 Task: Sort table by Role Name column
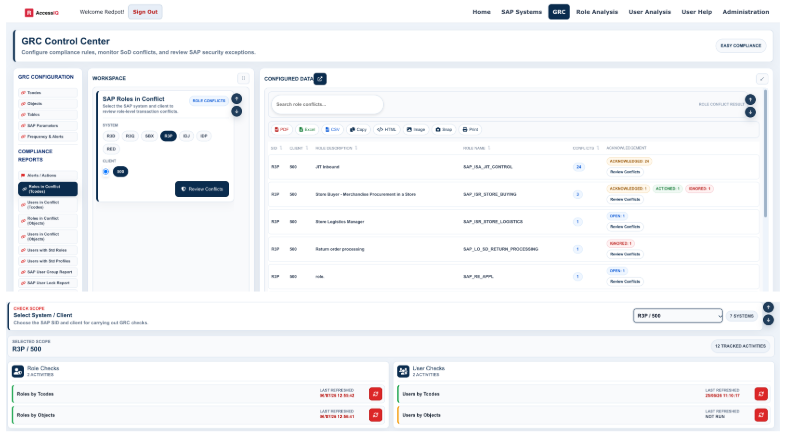(x=477, y=148)
